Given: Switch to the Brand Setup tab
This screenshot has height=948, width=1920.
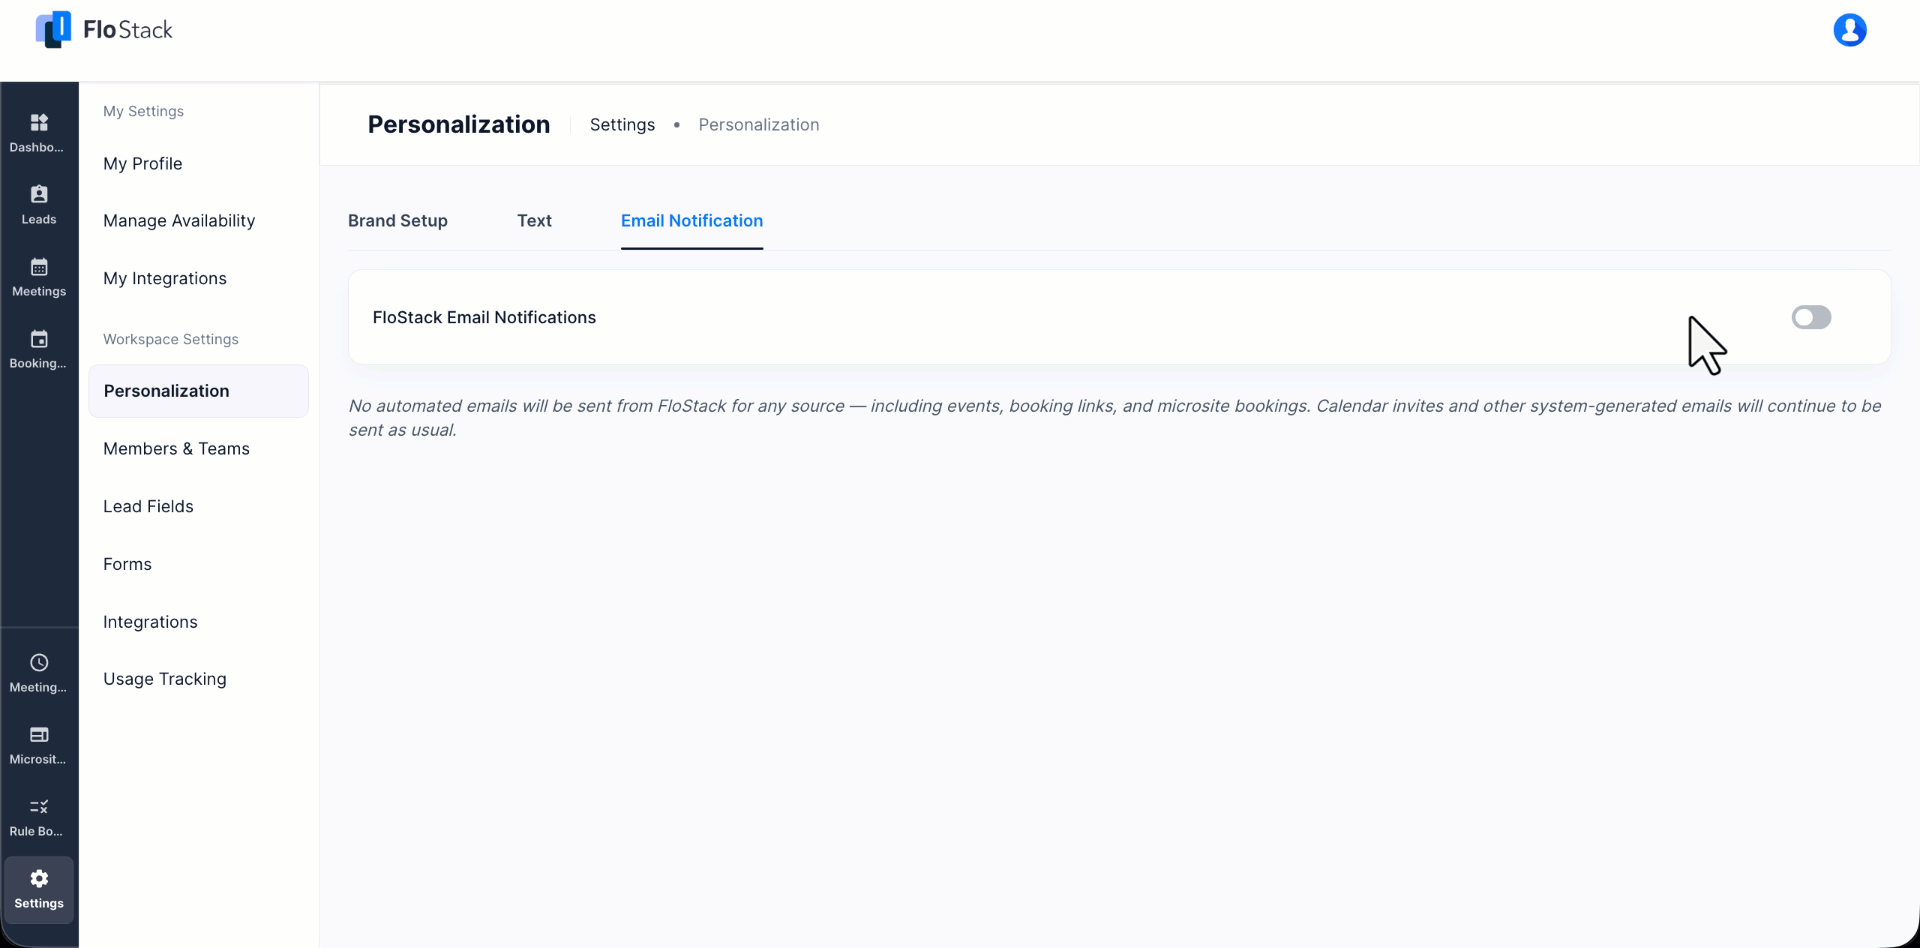Looking at the screenshot, I should click(398, 221).
